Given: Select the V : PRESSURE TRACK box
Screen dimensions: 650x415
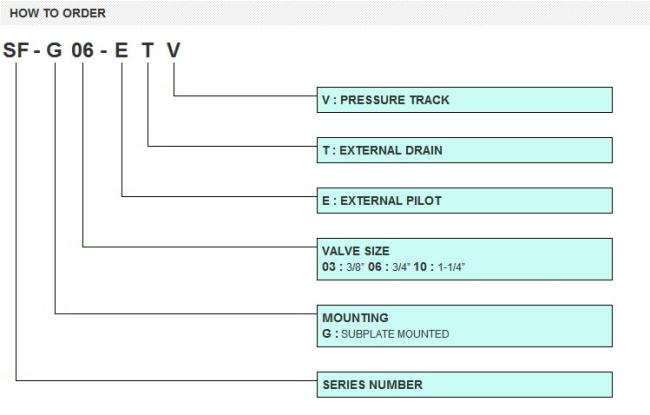Looking at the screenshot, I should tap(465, 100).
